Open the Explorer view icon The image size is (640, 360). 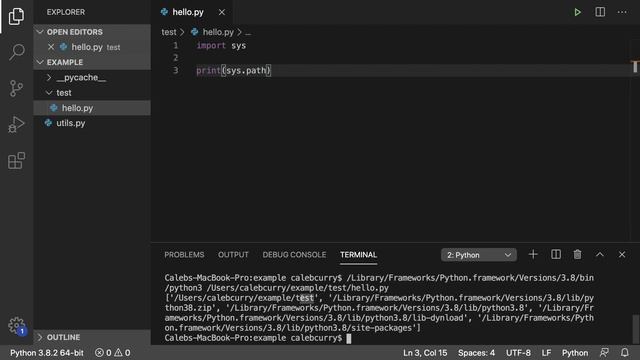16,16
